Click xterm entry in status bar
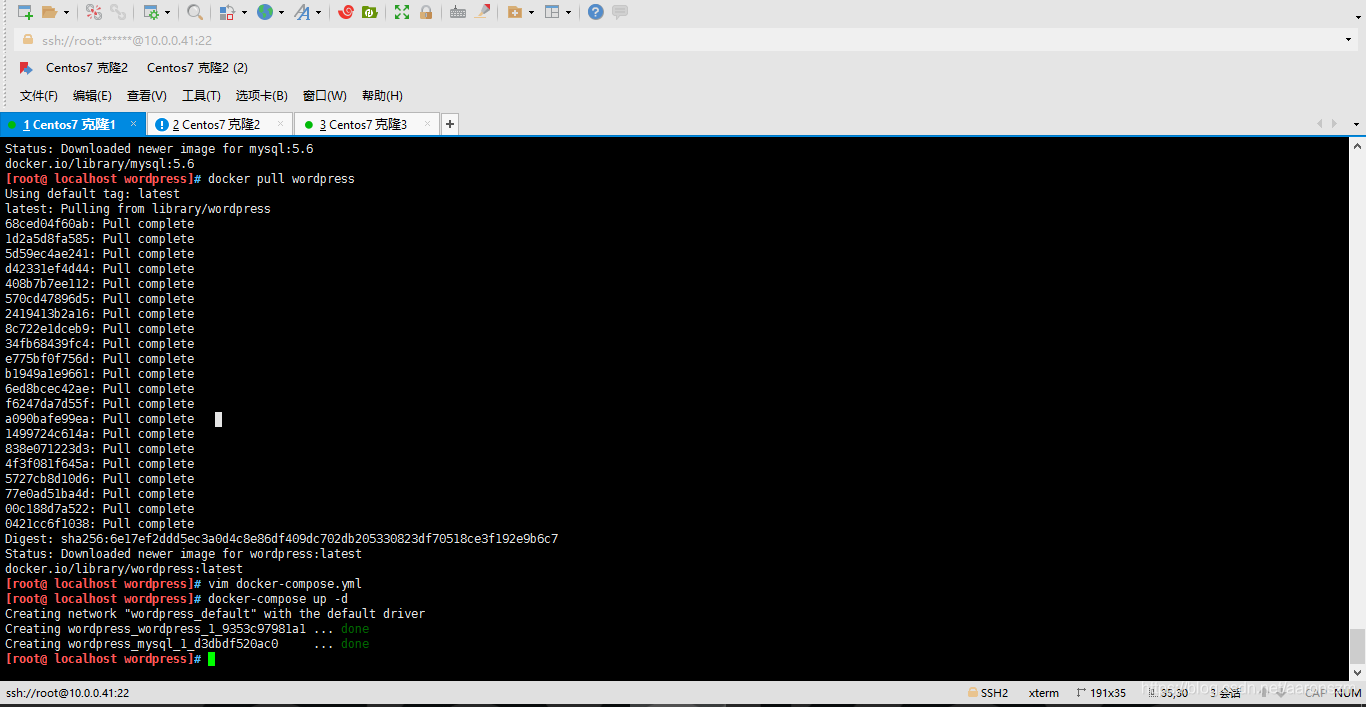 (1043, 693)
